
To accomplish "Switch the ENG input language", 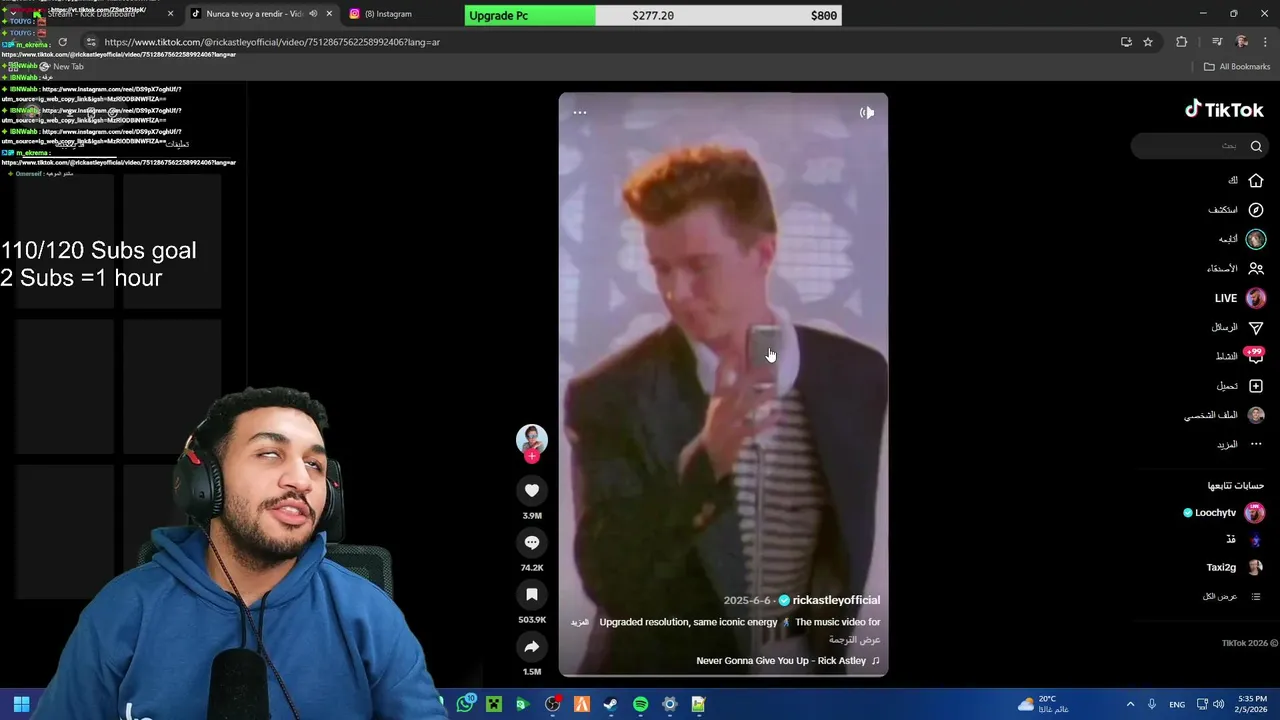I will tap(1177, 704).
